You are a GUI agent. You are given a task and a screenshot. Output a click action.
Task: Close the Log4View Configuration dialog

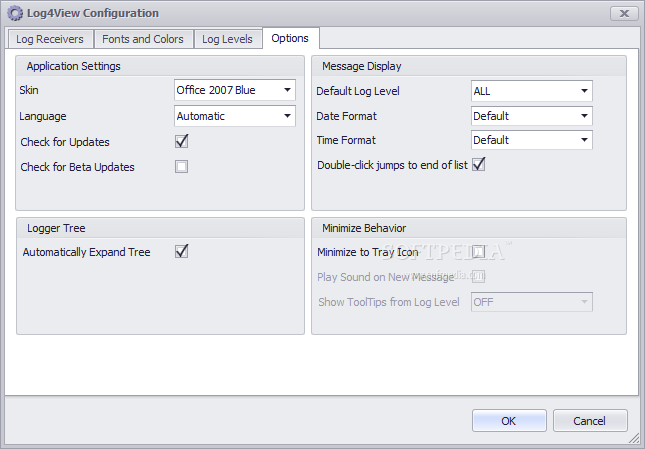coord(624,14)
